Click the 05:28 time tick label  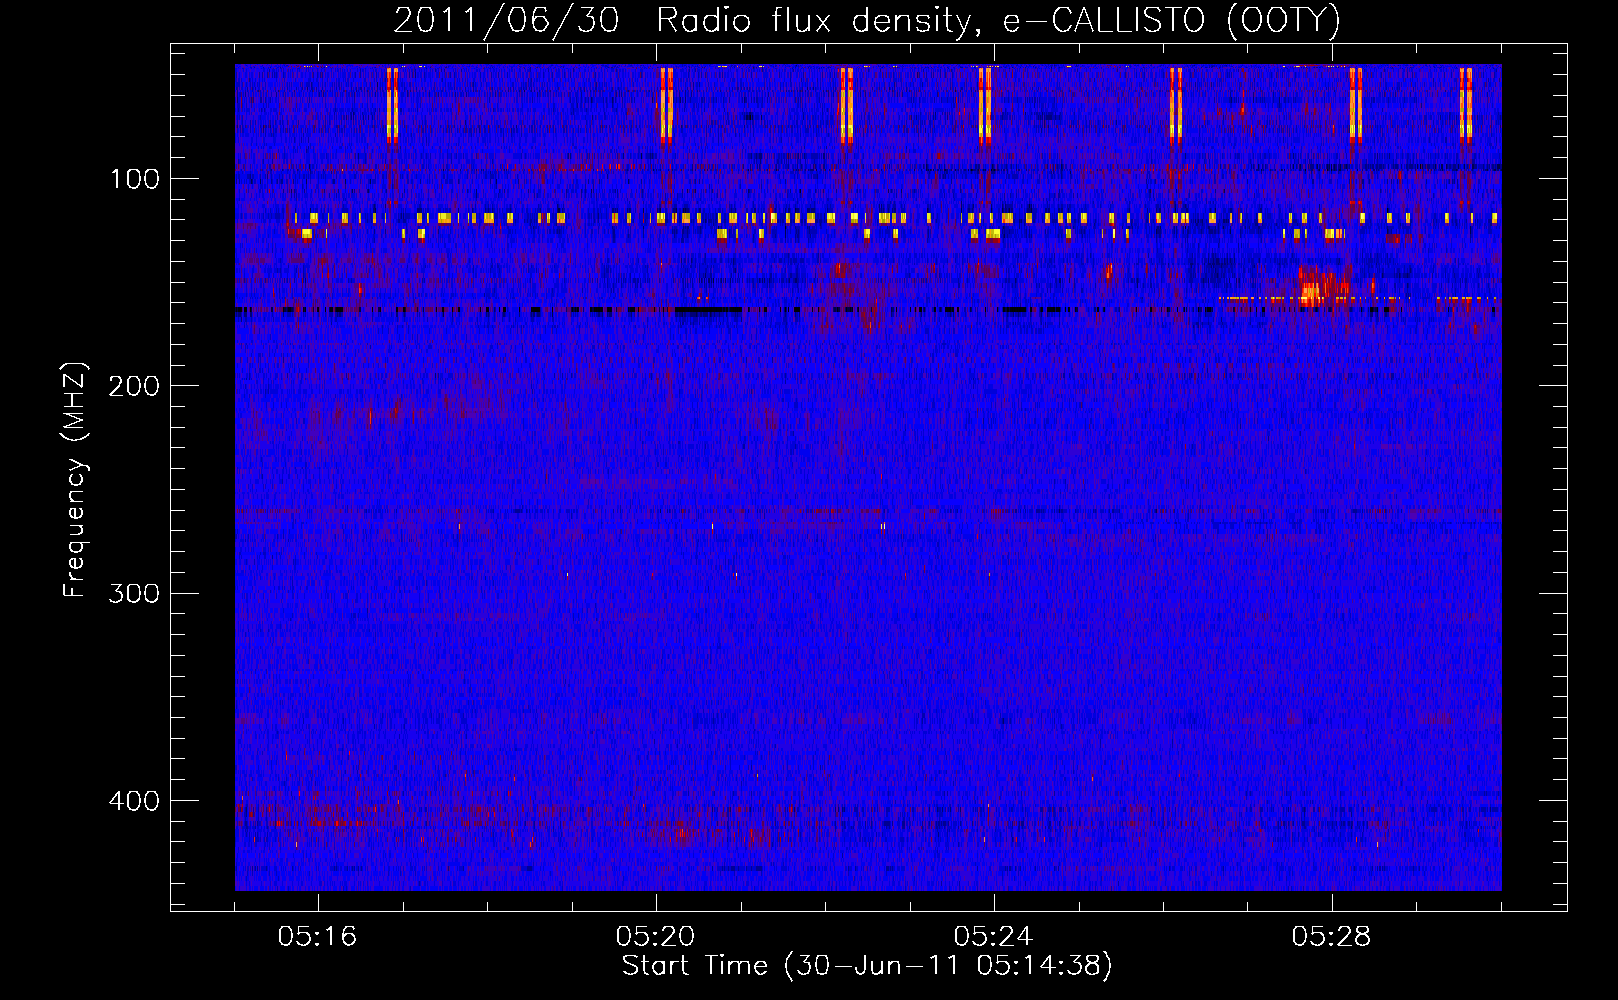click(x=1331, y=937)
